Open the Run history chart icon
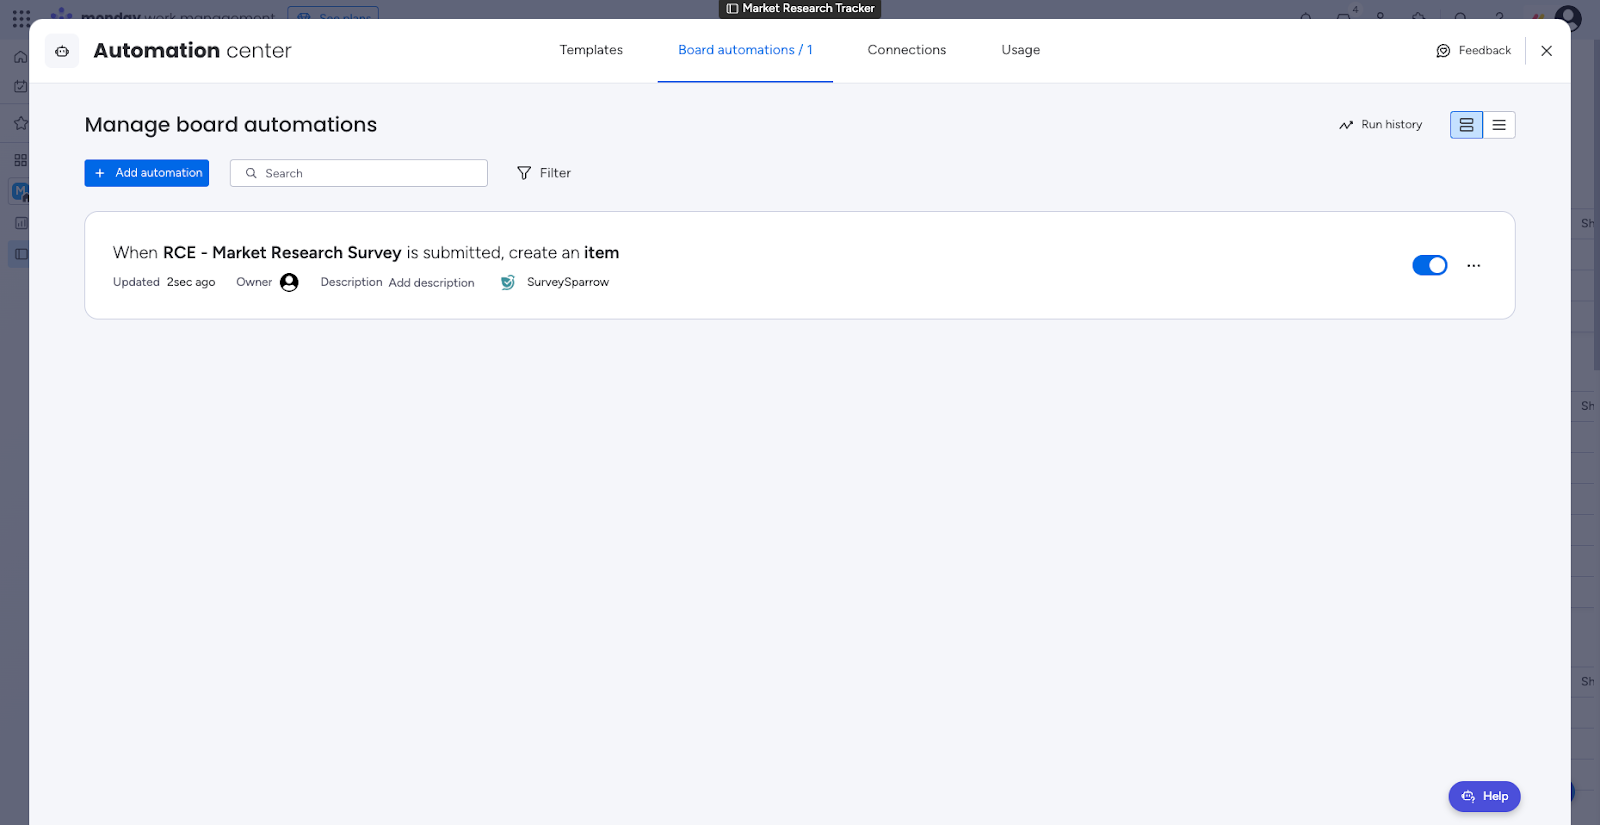 pyautogui.click(x=1346, y=125)
